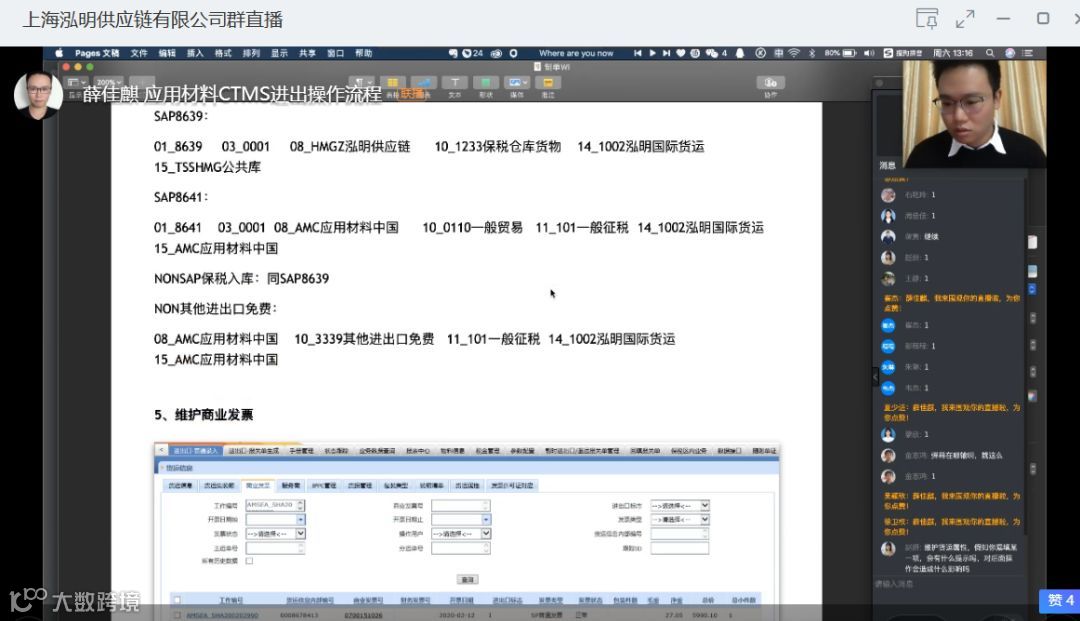The height and width of the screenshot is (621, 1080).
Task: Open the notification bell icon in menu bar
Action: click(x=740, y=53)
